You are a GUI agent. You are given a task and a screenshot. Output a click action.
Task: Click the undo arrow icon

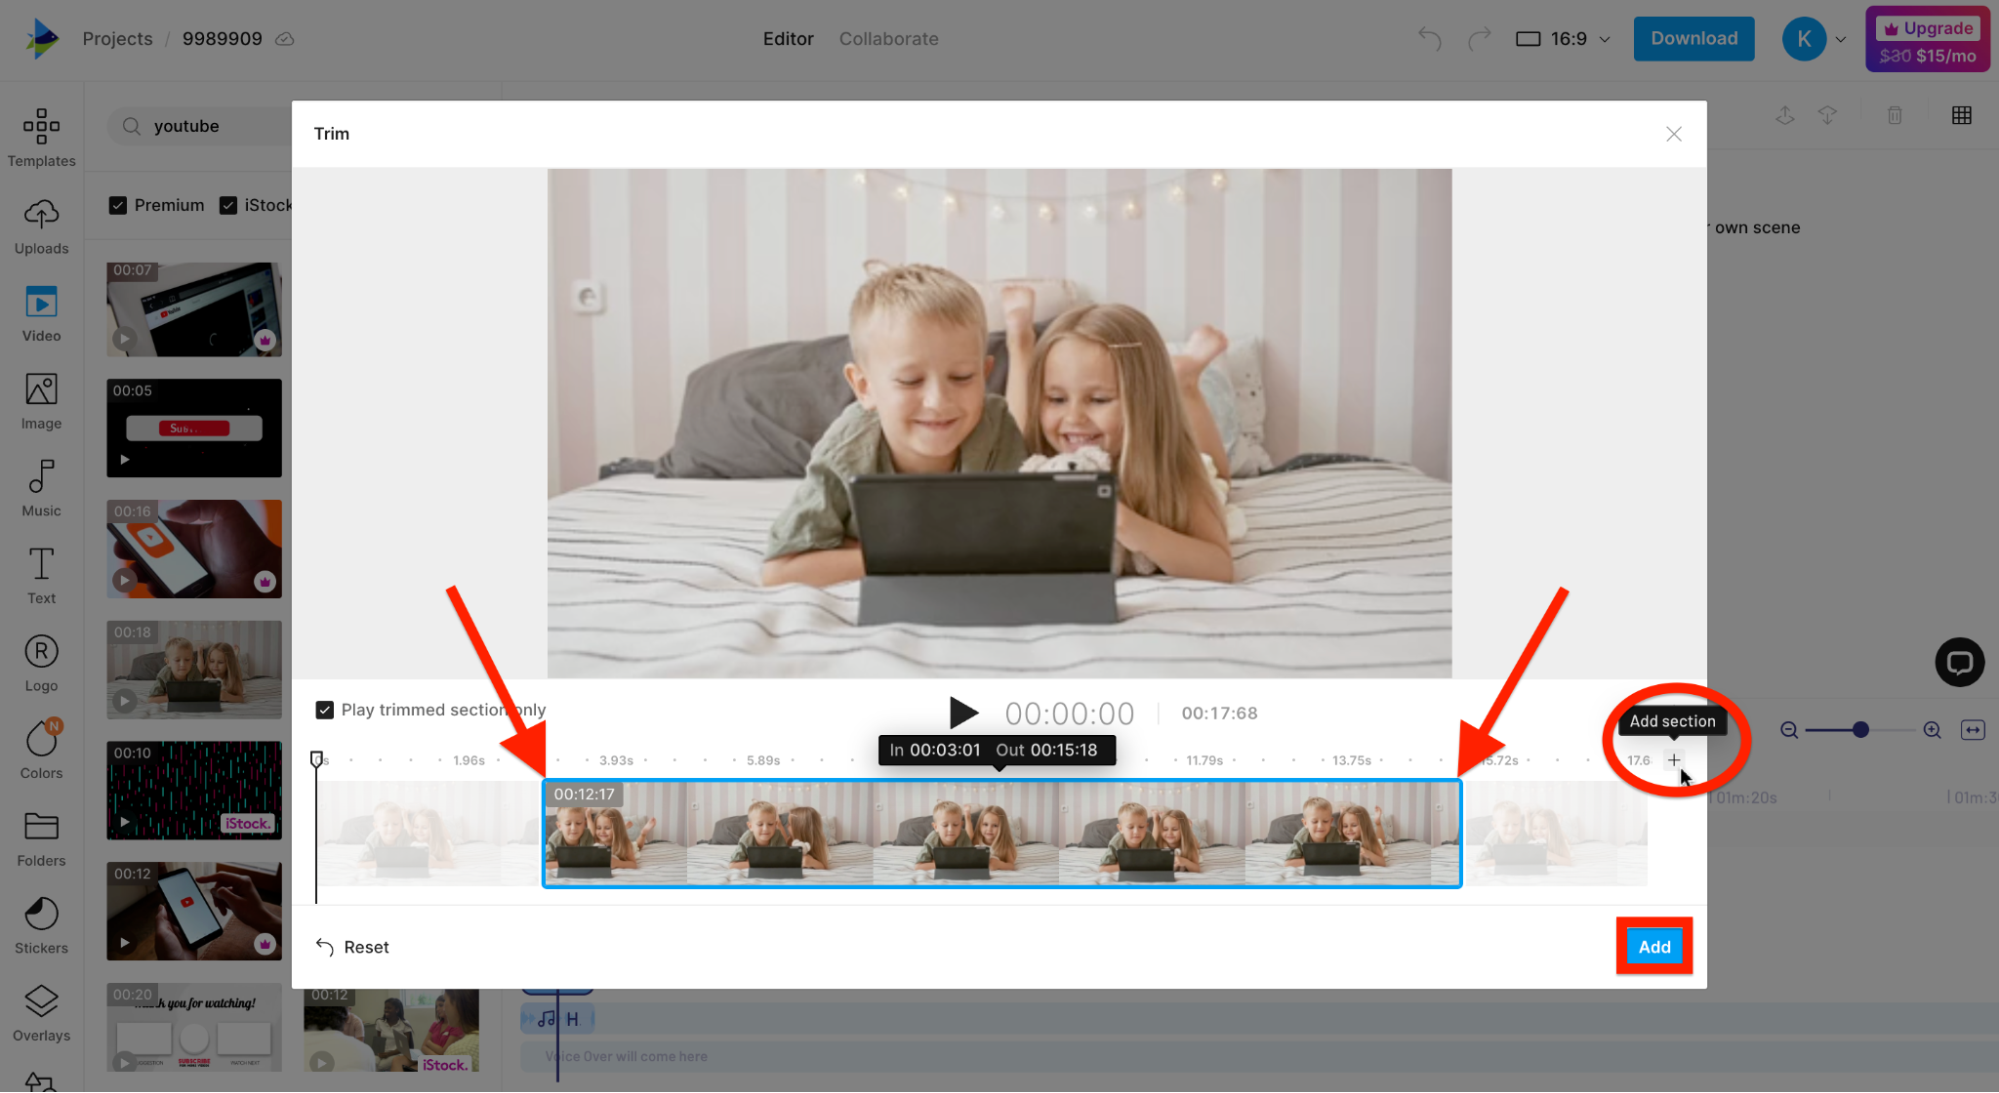(x=1428, y=38)
